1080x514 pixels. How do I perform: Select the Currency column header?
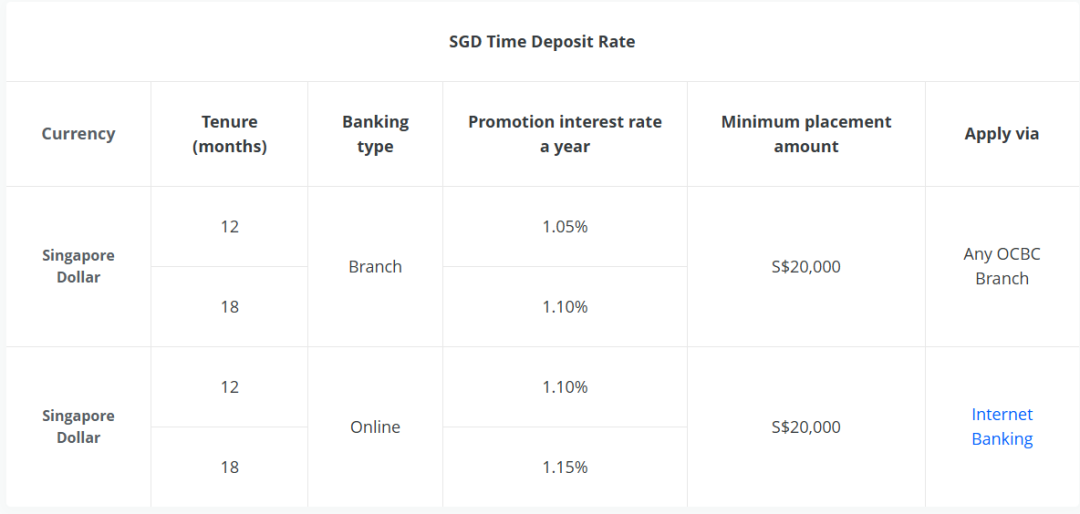pos(78,134)
